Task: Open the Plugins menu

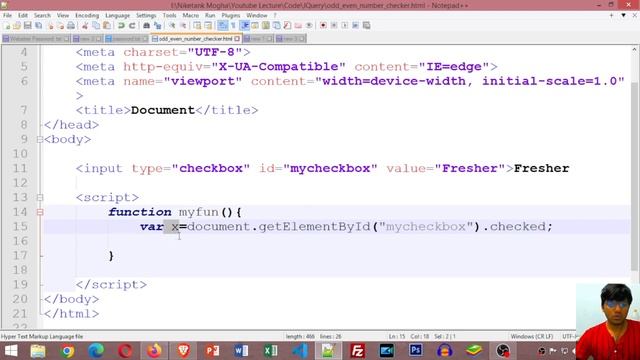Action: click(231, 15)
